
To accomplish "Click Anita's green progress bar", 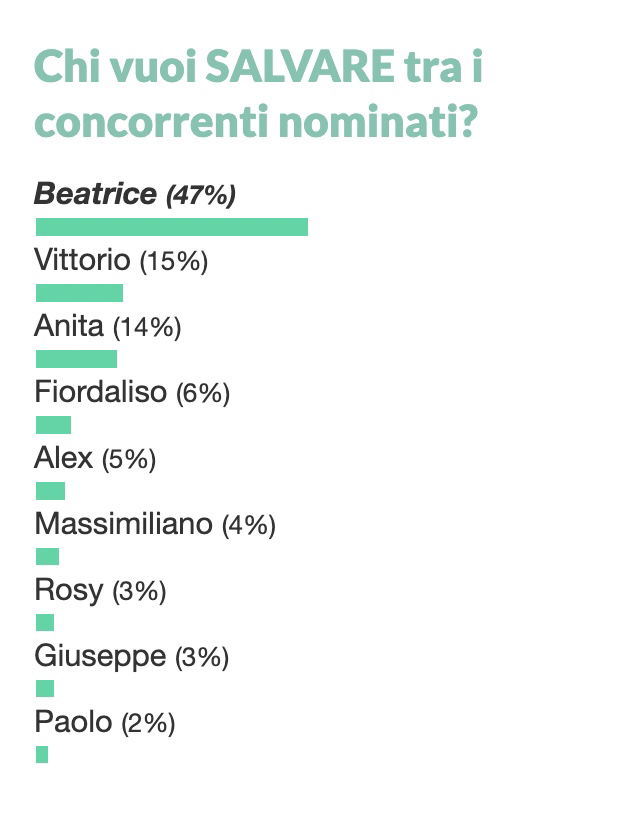I will click(76, 359).
